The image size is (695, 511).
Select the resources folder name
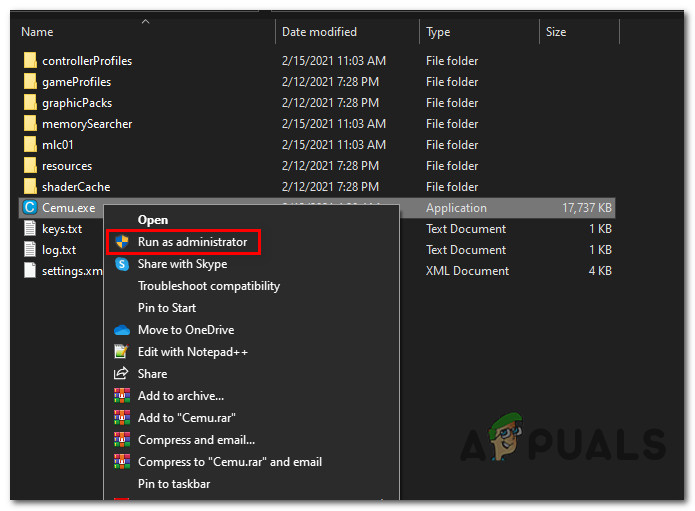click(x=67, y=166)
